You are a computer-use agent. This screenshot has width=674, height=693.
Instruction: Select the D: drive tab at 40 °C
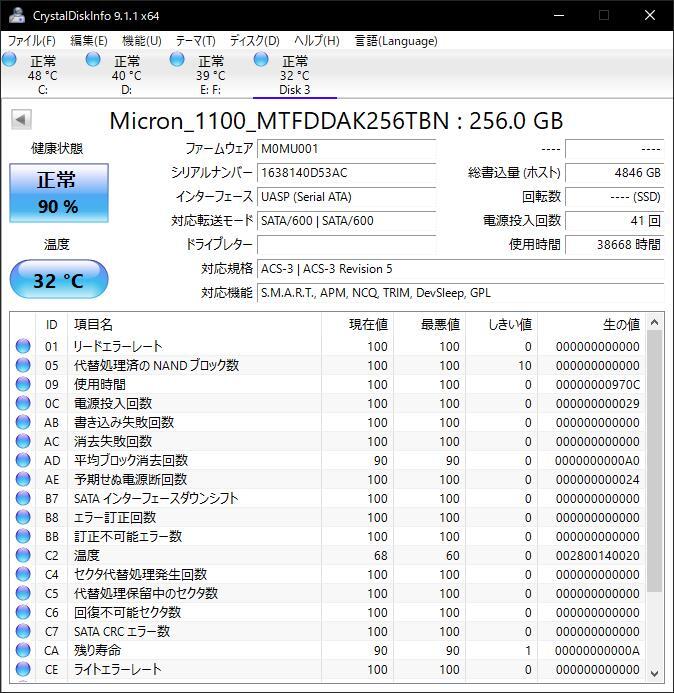coord(126,75)
